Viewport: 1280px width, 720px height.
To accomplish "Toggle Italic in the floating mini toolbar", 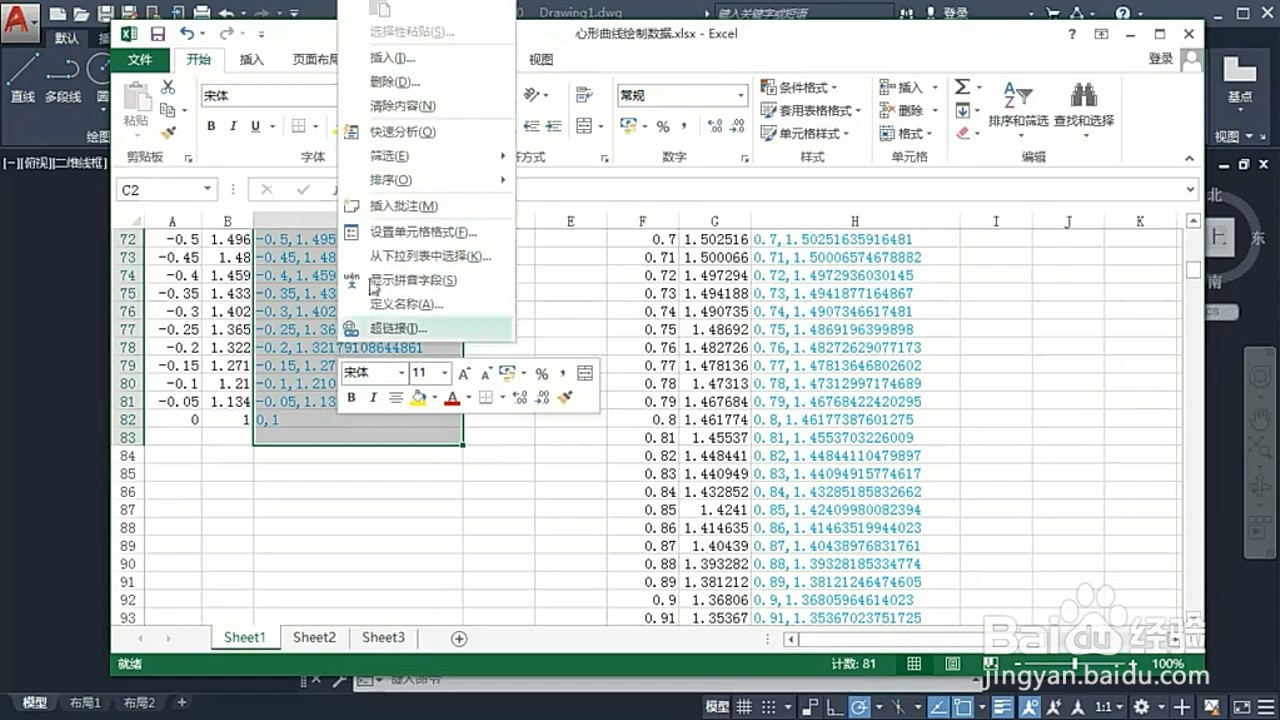I will coord(373,397).
